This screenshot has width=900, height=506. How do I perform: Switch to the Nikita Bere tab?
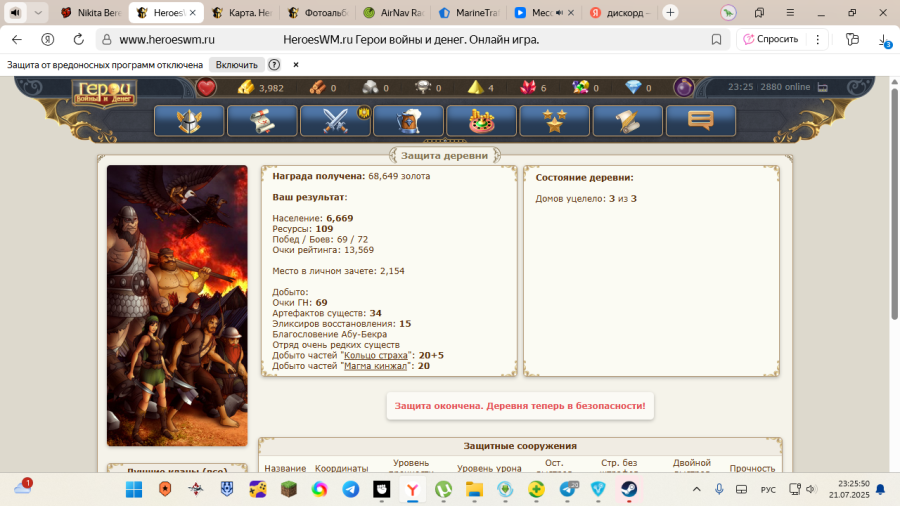(91, 13)
